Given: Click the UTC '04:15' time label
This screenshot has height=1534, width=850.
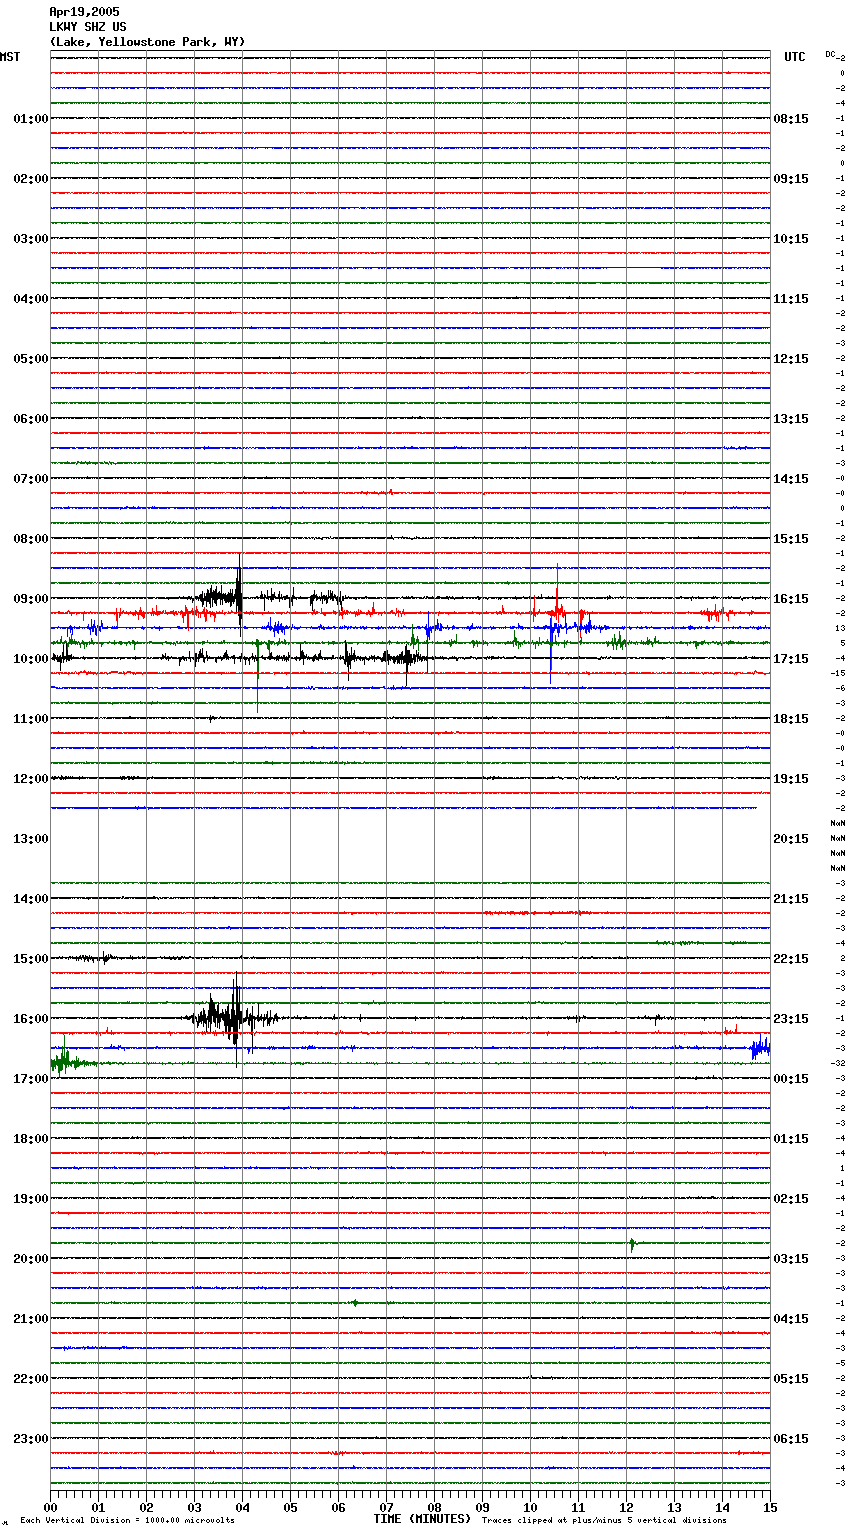Looking at the screenshot, I should (x=791, y=1319).
